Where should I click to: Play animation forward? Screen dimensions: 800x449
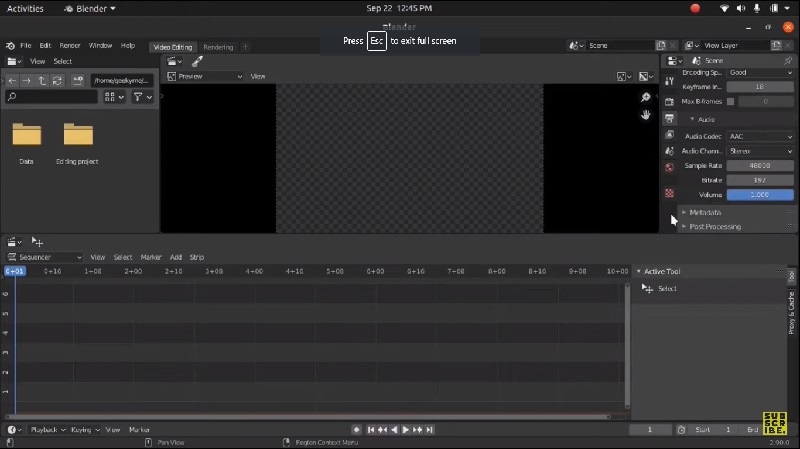pos(406,430)
